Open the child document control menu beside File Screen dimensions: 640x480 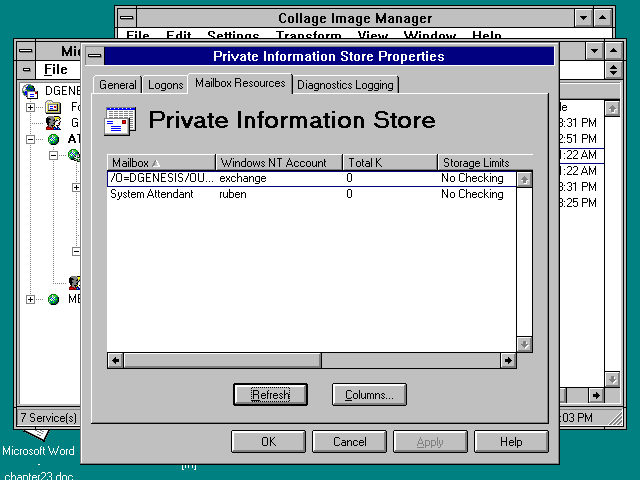(27, 70)
